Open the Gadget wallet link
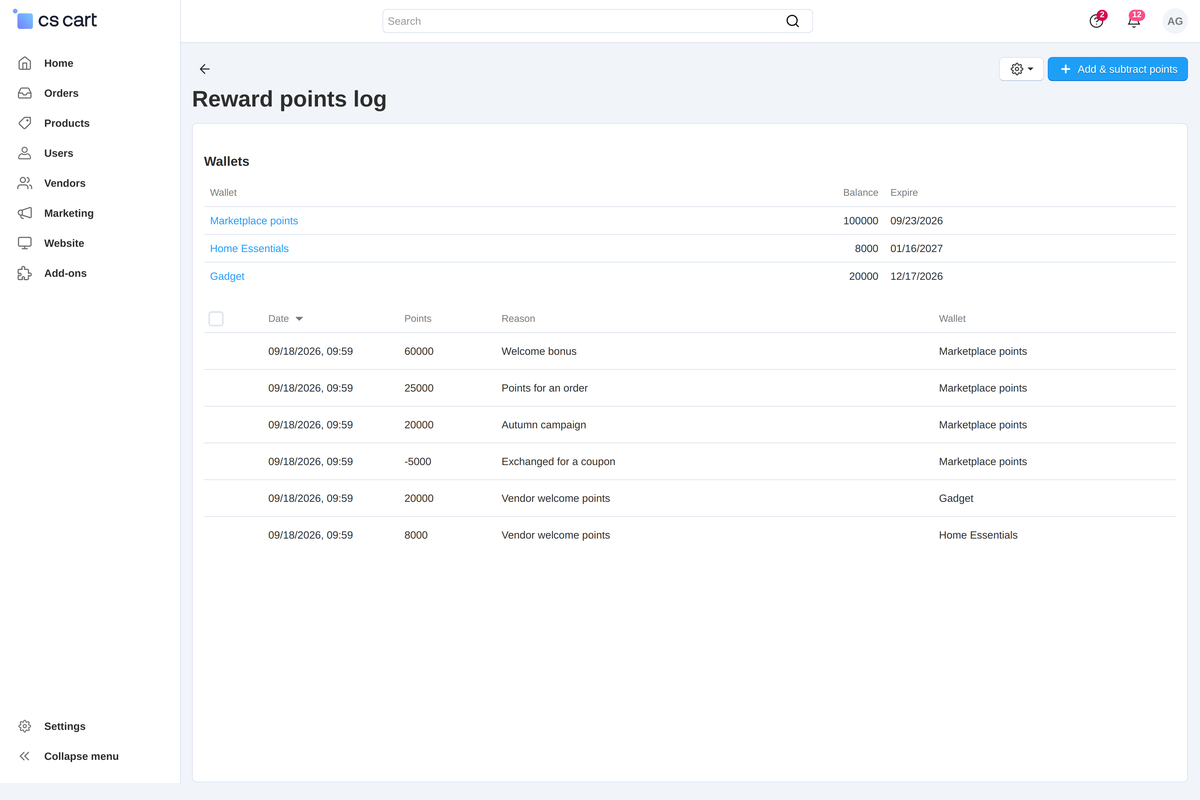 227,277
